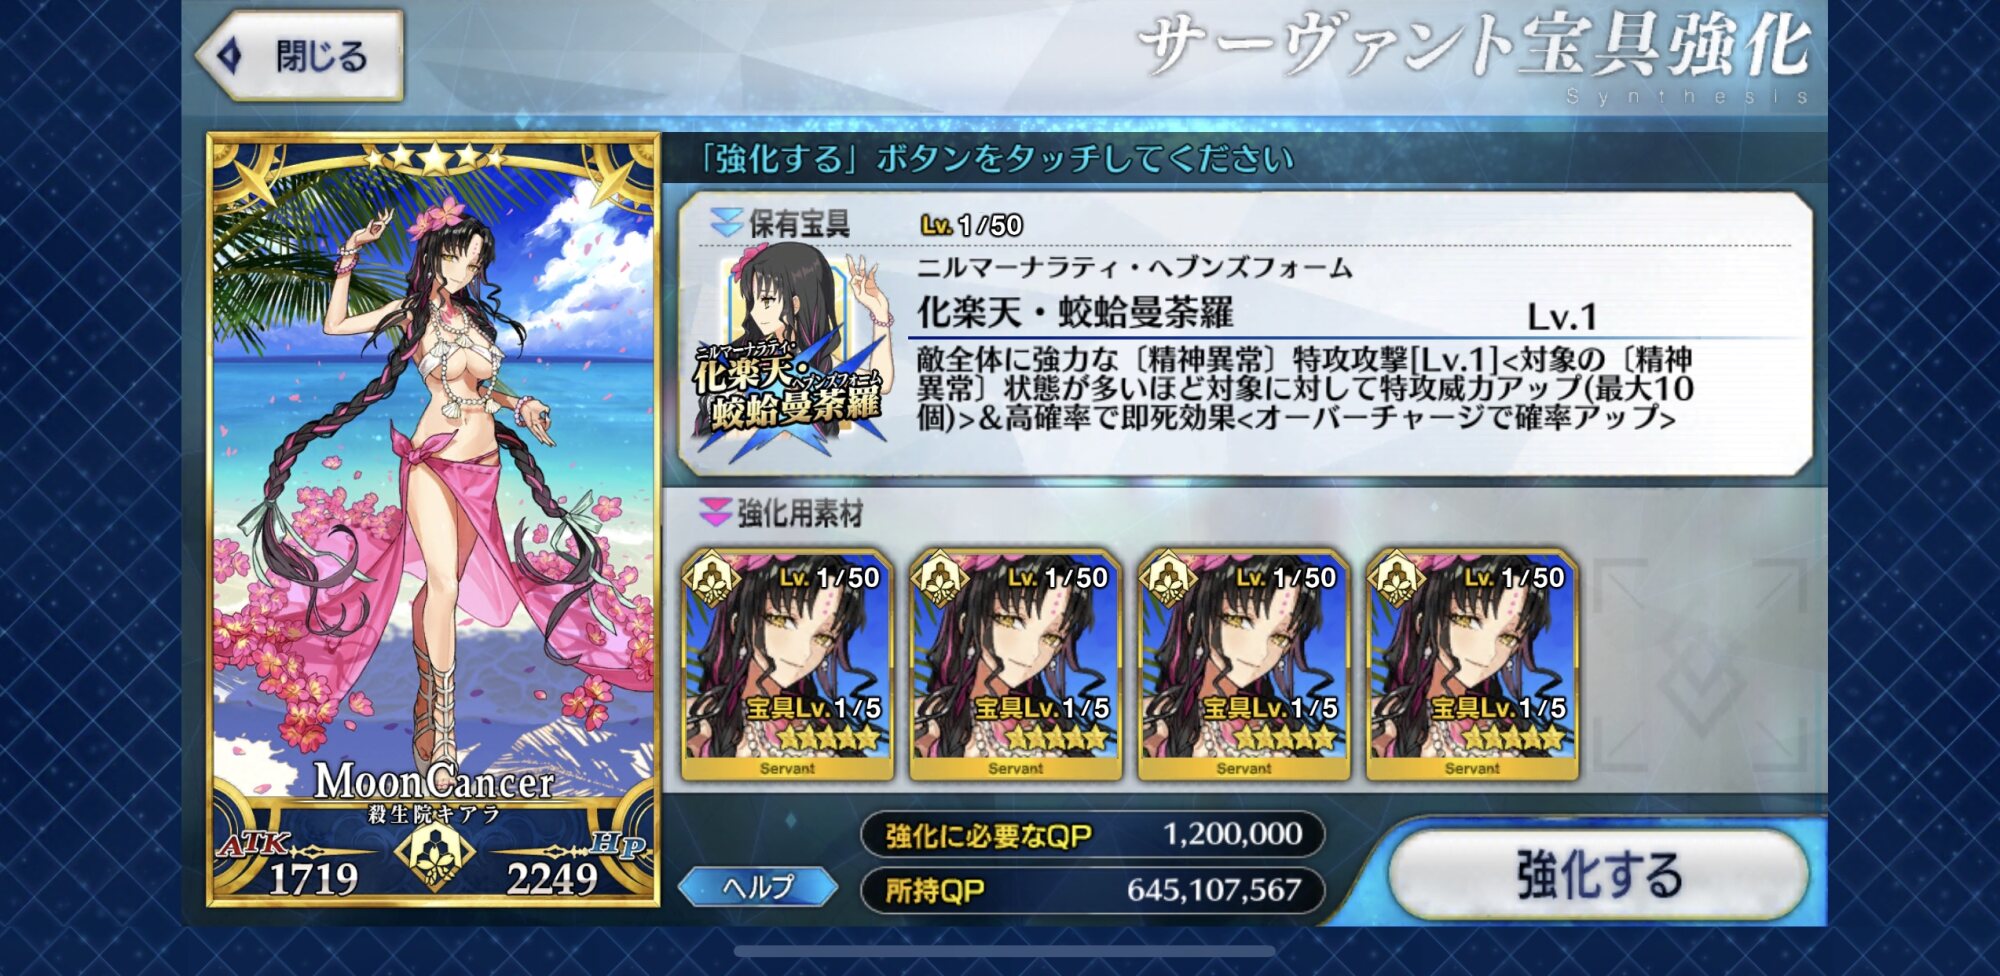Tap the MoonCancer class emblem on servant card
Image resolution: width=2000 pixels, height=976 pixels.
pos(434,857)
